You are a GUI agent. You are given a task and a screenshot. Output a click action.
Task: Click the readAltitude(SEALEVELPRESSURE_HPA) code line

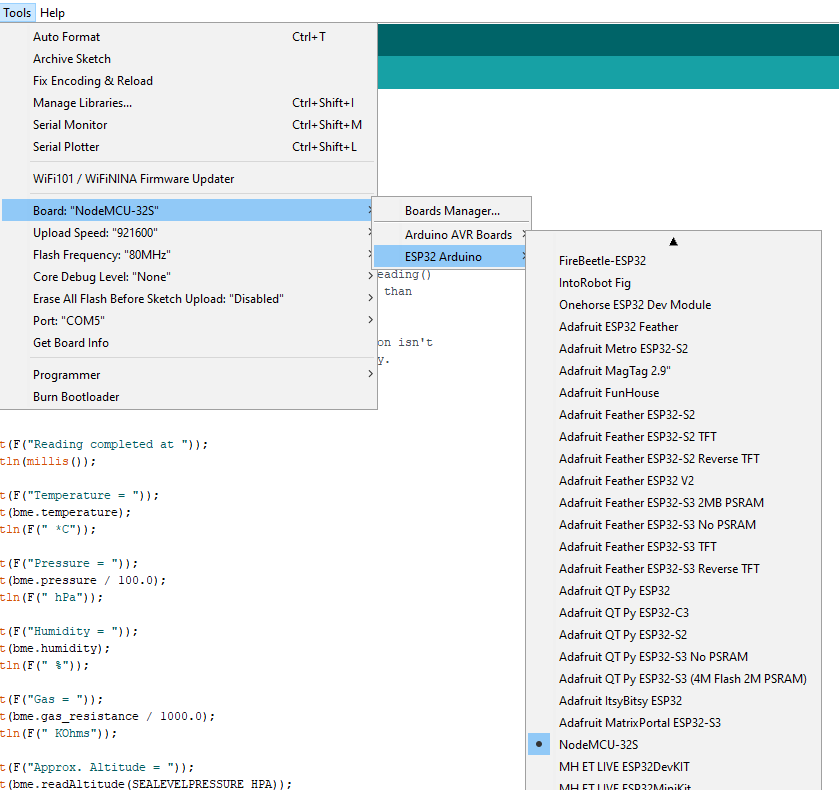tap(146, 784)
